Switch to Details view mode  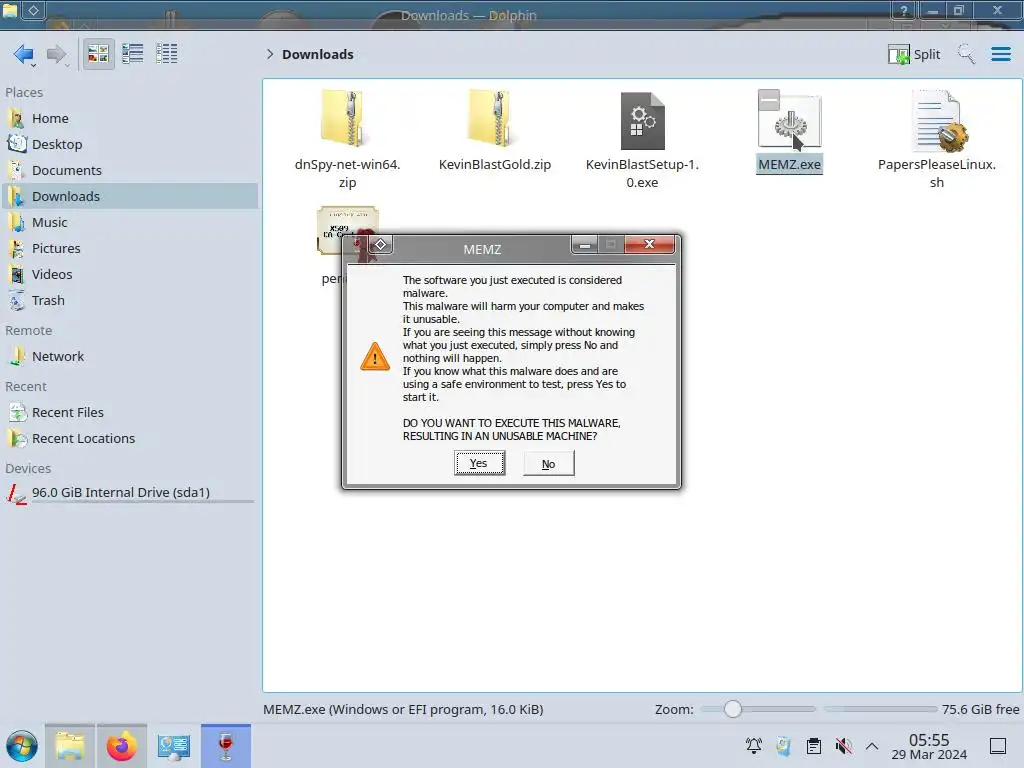coord(167,54)
